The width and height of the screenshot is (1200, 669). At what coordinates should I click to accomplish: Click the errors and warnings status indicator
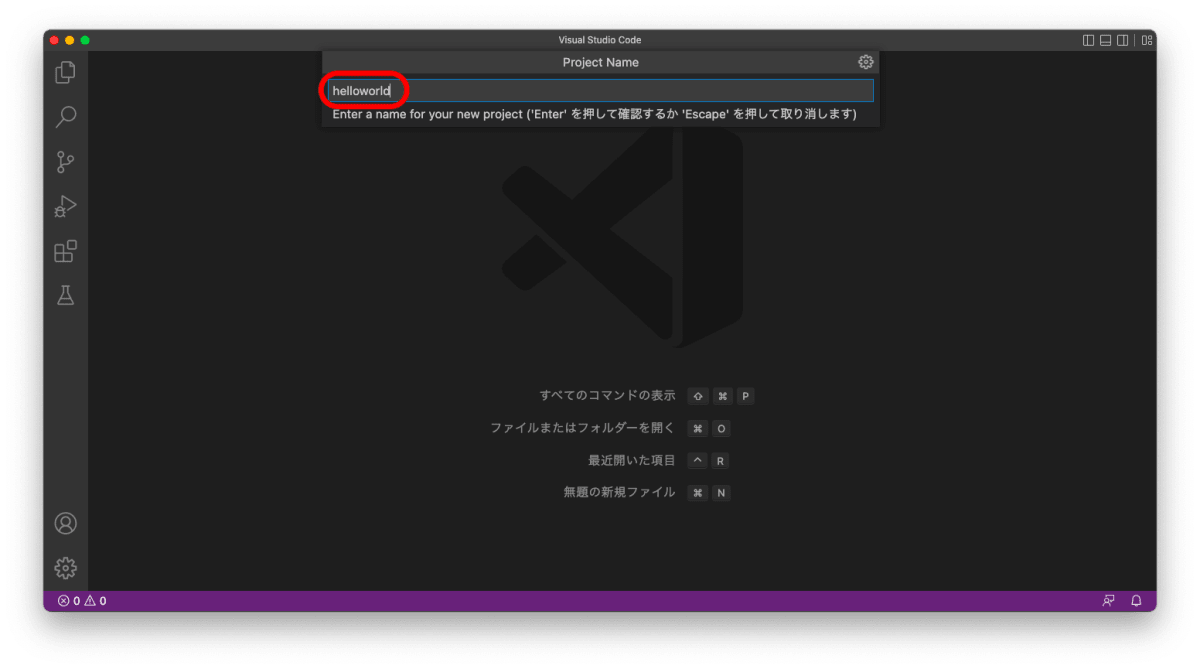82,601
